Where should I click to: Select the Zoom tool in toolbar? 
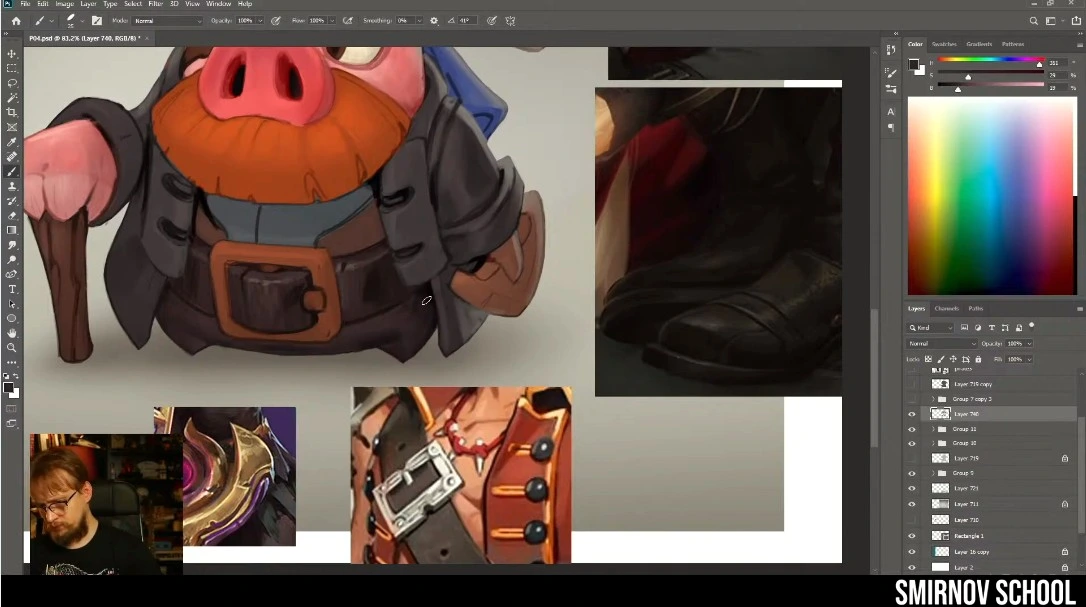point(12,347)
